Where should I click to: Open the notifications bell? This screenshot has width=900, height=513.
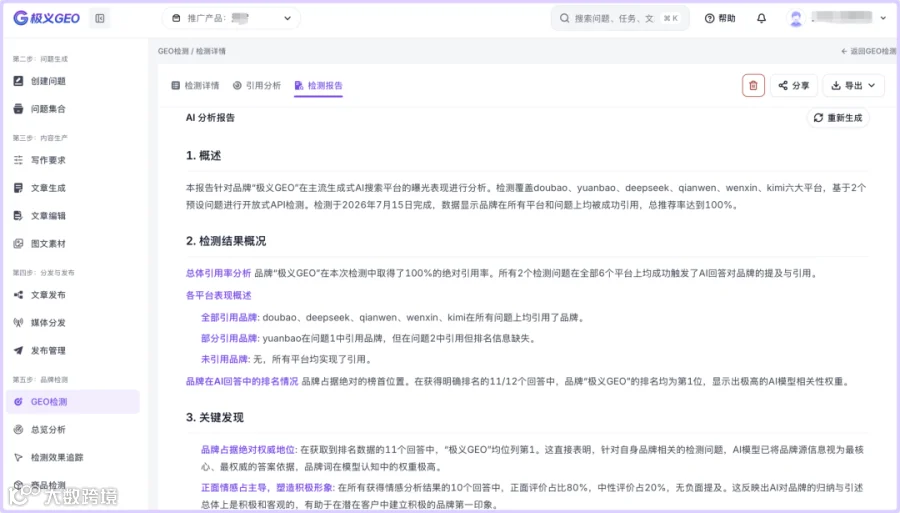pyautogui.click(x=761, y=18)
